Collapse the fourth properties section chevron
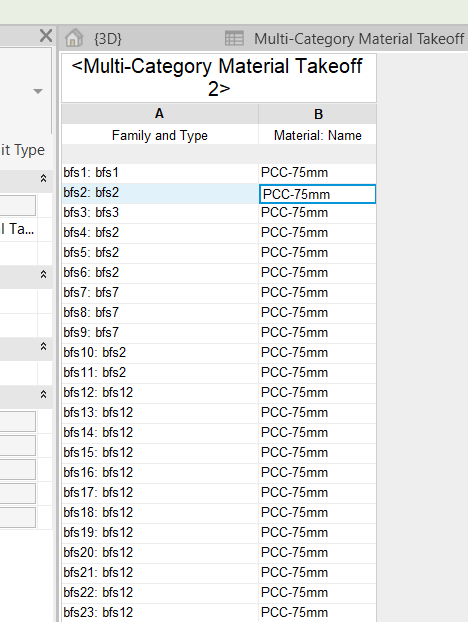Viewport: 468px width, 622px height. click(x=44, y=394)
